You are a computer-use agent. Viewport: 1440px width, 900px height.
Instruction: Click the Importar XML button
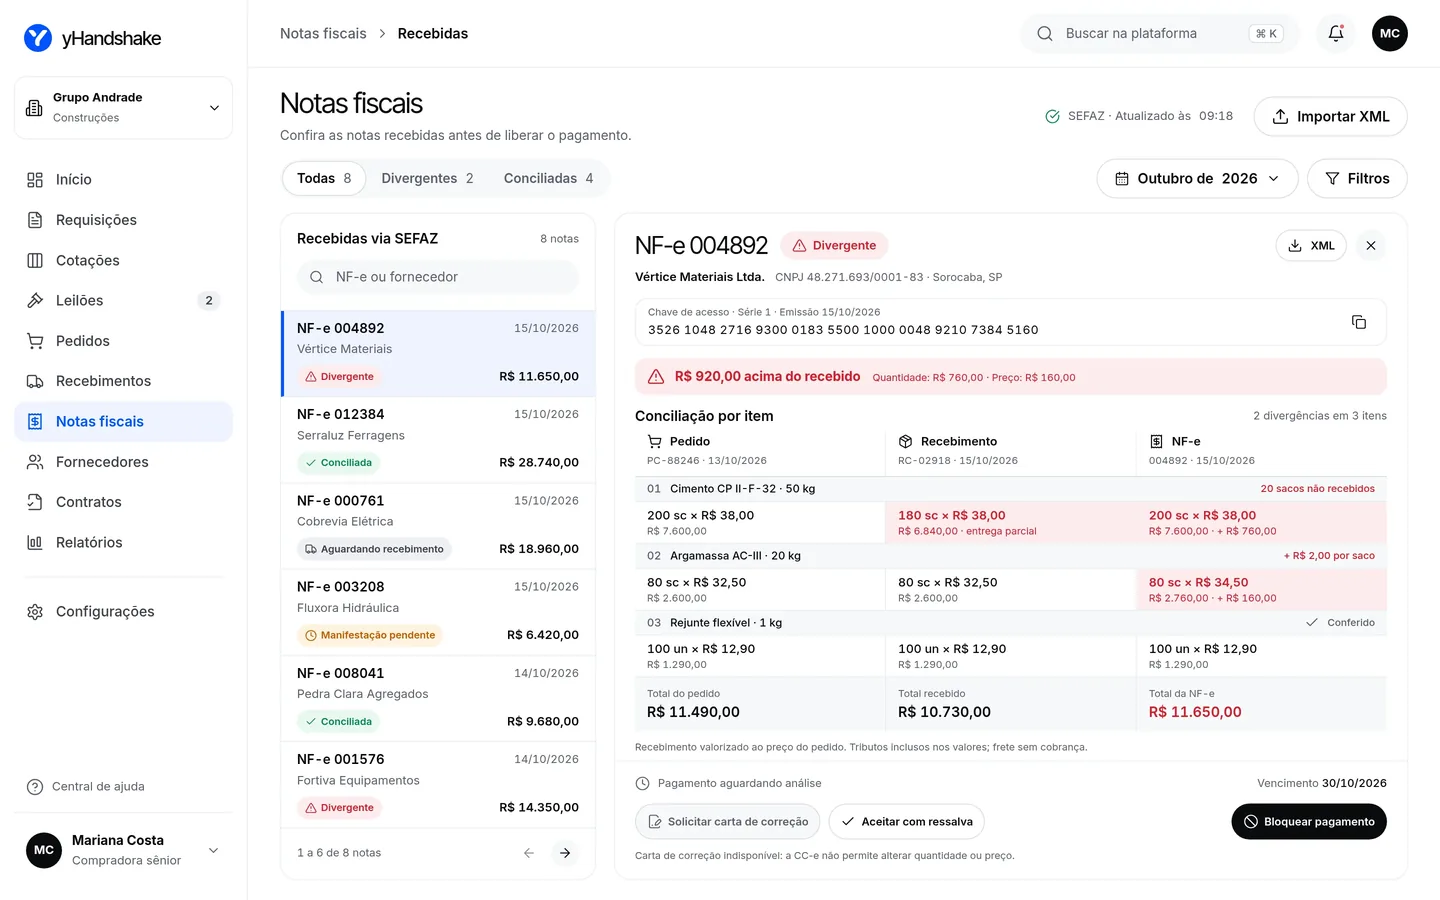point(1331,116)
